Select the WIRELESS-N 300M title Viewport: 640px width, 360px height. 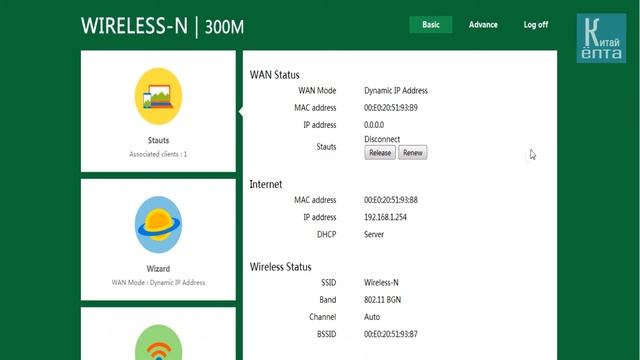point(162,27)
